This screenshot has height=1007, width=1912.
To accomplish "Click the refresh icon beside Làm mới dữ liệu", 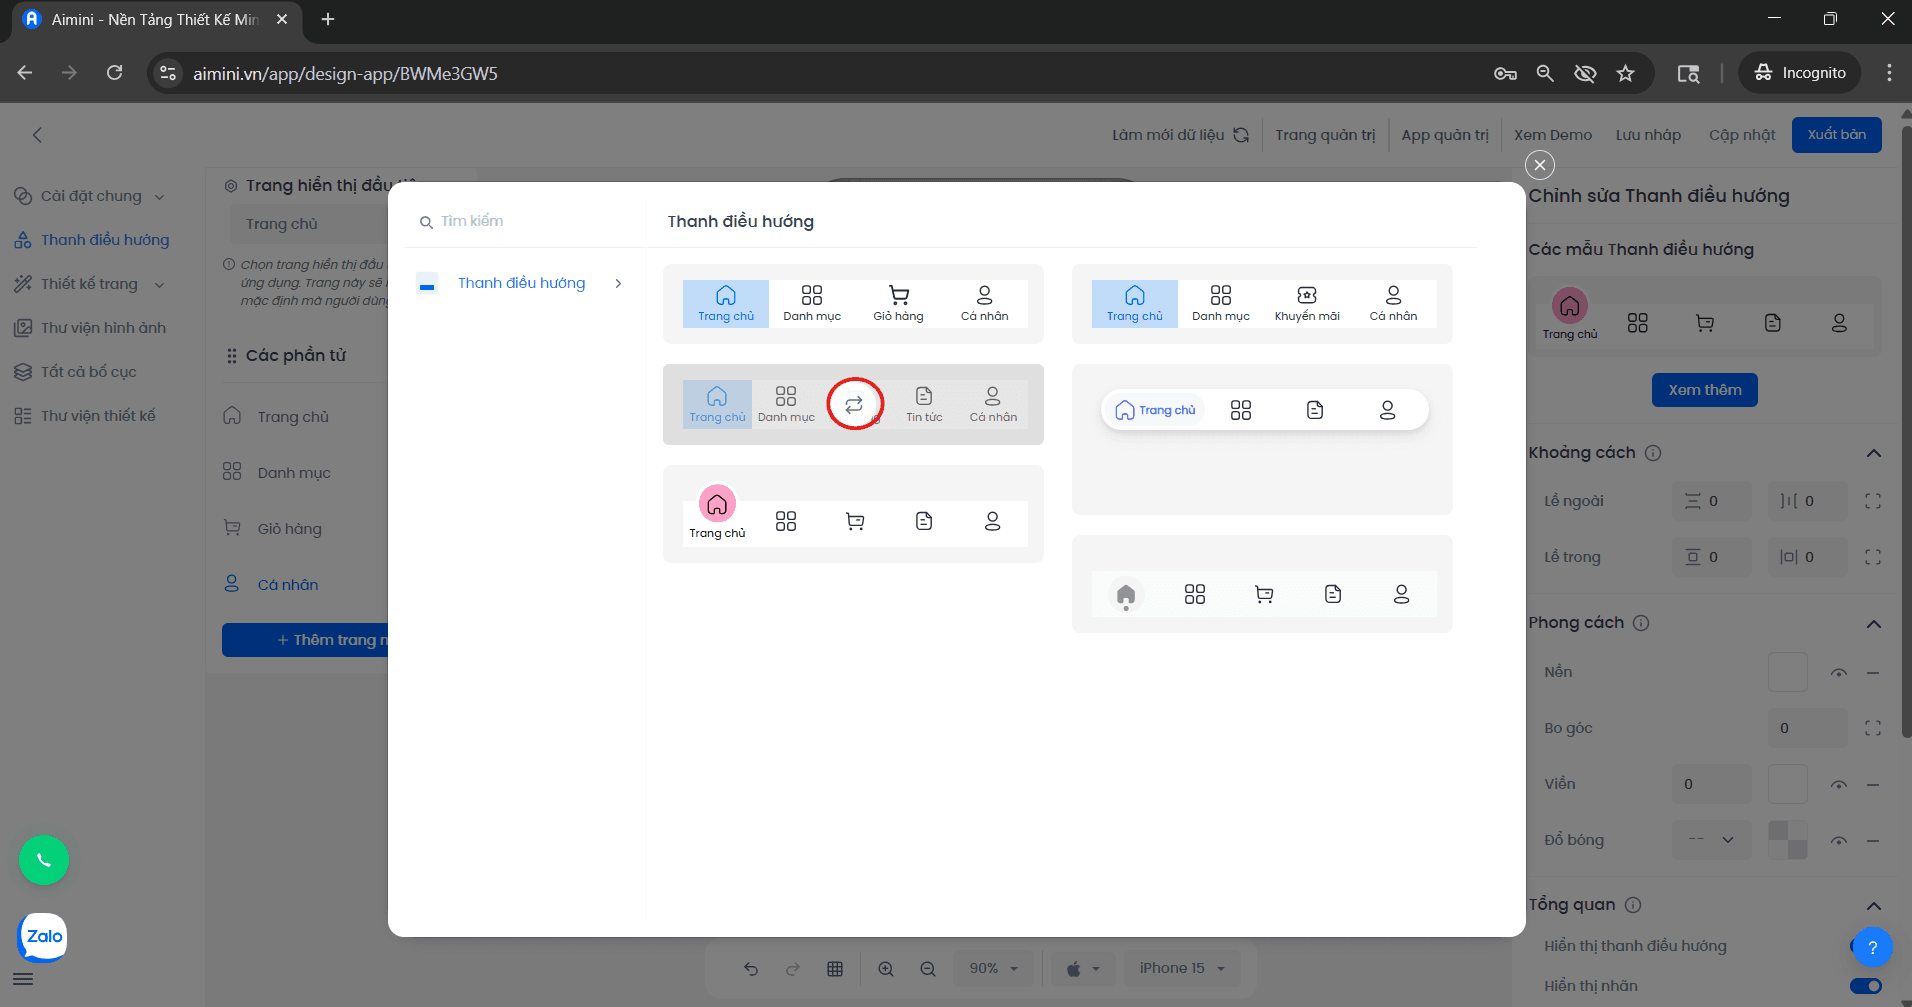I will (1241, 135).
